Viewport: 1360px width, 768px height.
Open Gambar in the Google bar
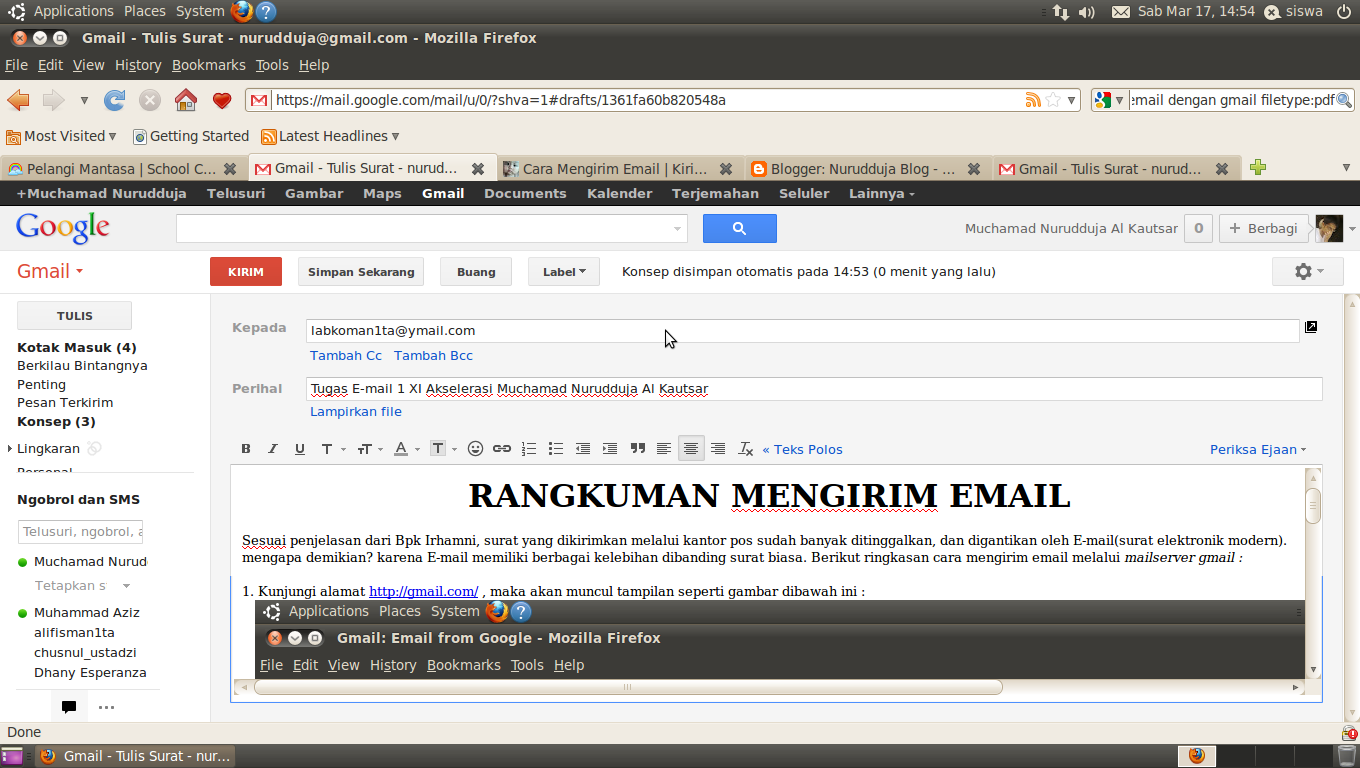coord(314,194)
